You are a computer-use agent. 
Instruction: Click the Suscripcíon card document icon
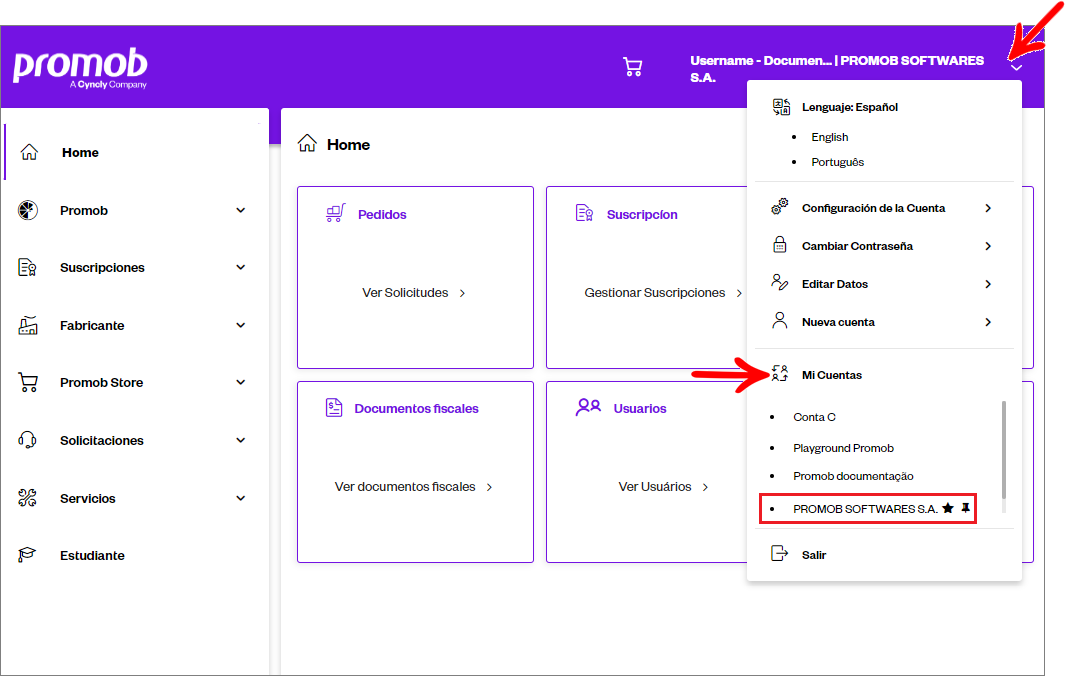(584, 214)
